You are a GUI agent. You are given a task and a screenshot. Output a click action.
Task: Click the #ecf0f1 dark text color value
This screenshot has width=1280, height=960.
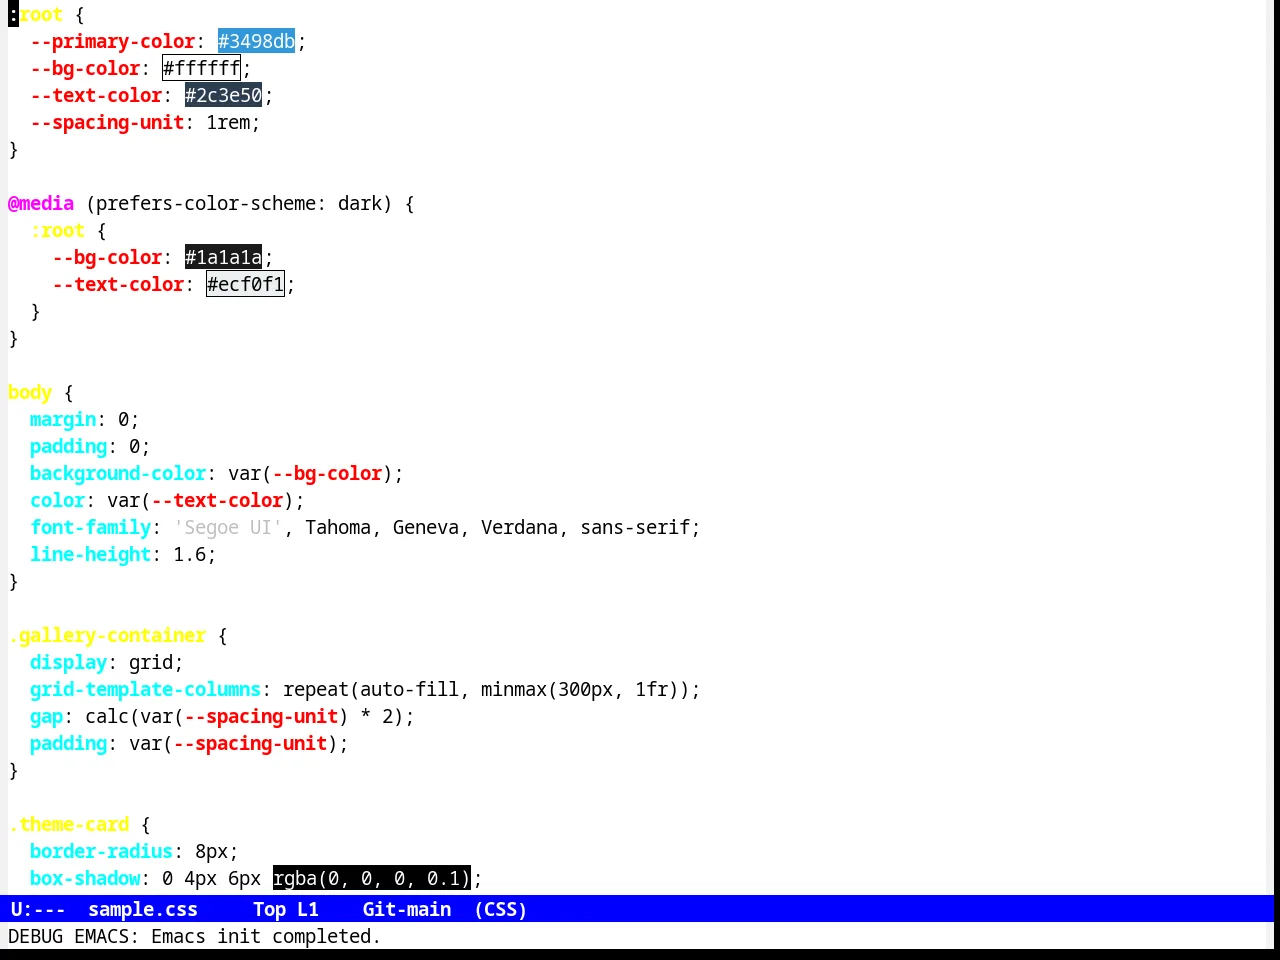tap(245, 284)
